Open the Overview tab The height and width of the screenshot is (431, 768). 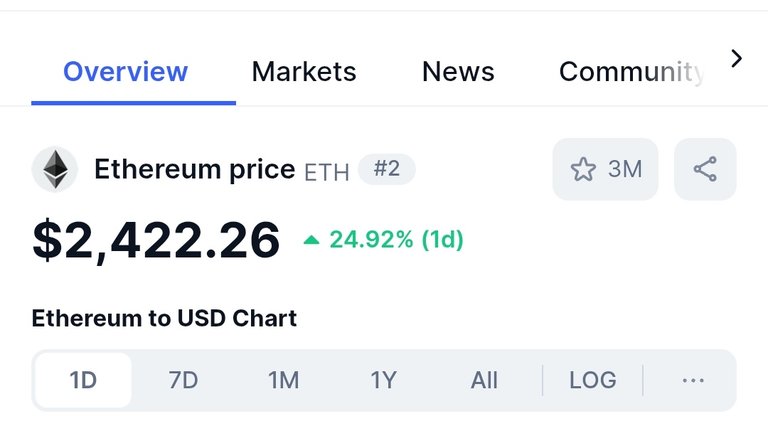coord(125,72)
